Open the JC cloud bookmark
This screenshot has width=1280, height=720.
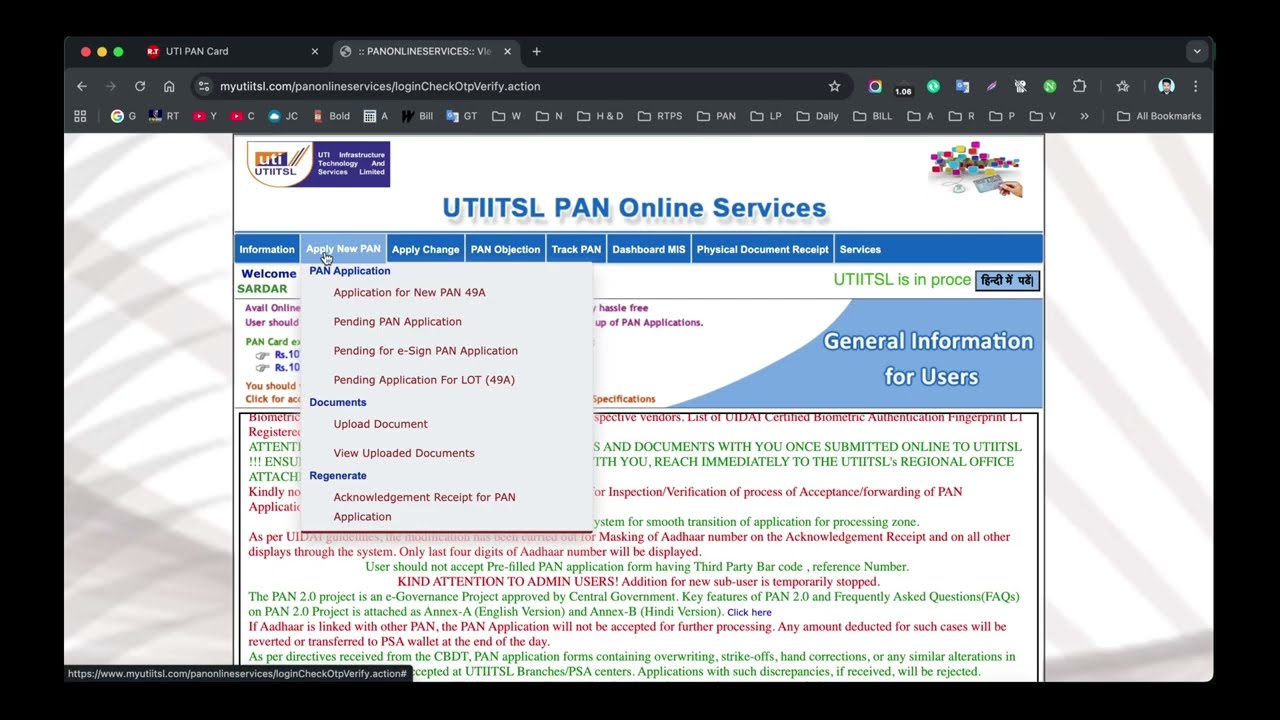(283, 116)
